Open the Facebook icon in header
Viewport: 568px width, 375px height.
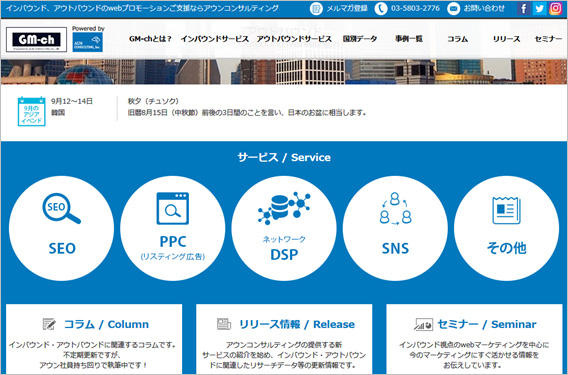tap(523, 8)
